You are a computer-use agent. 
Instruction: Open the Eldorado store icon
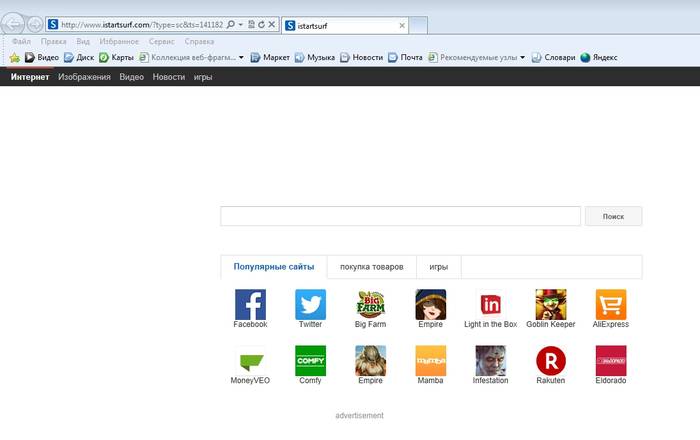pyautogui.click(x=610, y=360)
